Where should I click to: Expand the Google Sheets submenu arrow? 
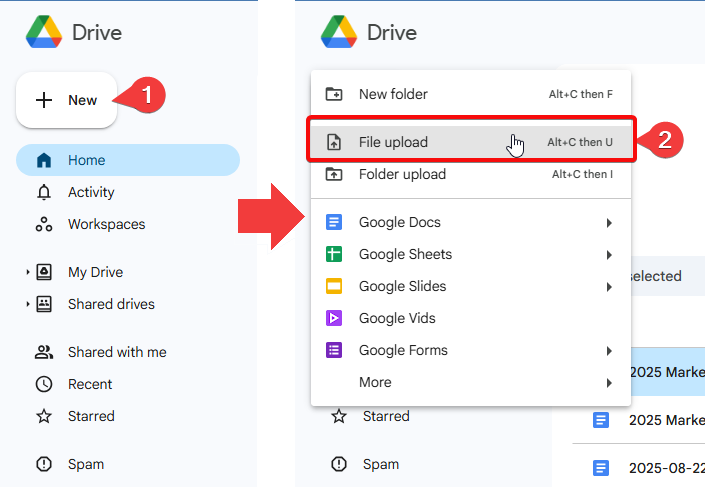609,255
